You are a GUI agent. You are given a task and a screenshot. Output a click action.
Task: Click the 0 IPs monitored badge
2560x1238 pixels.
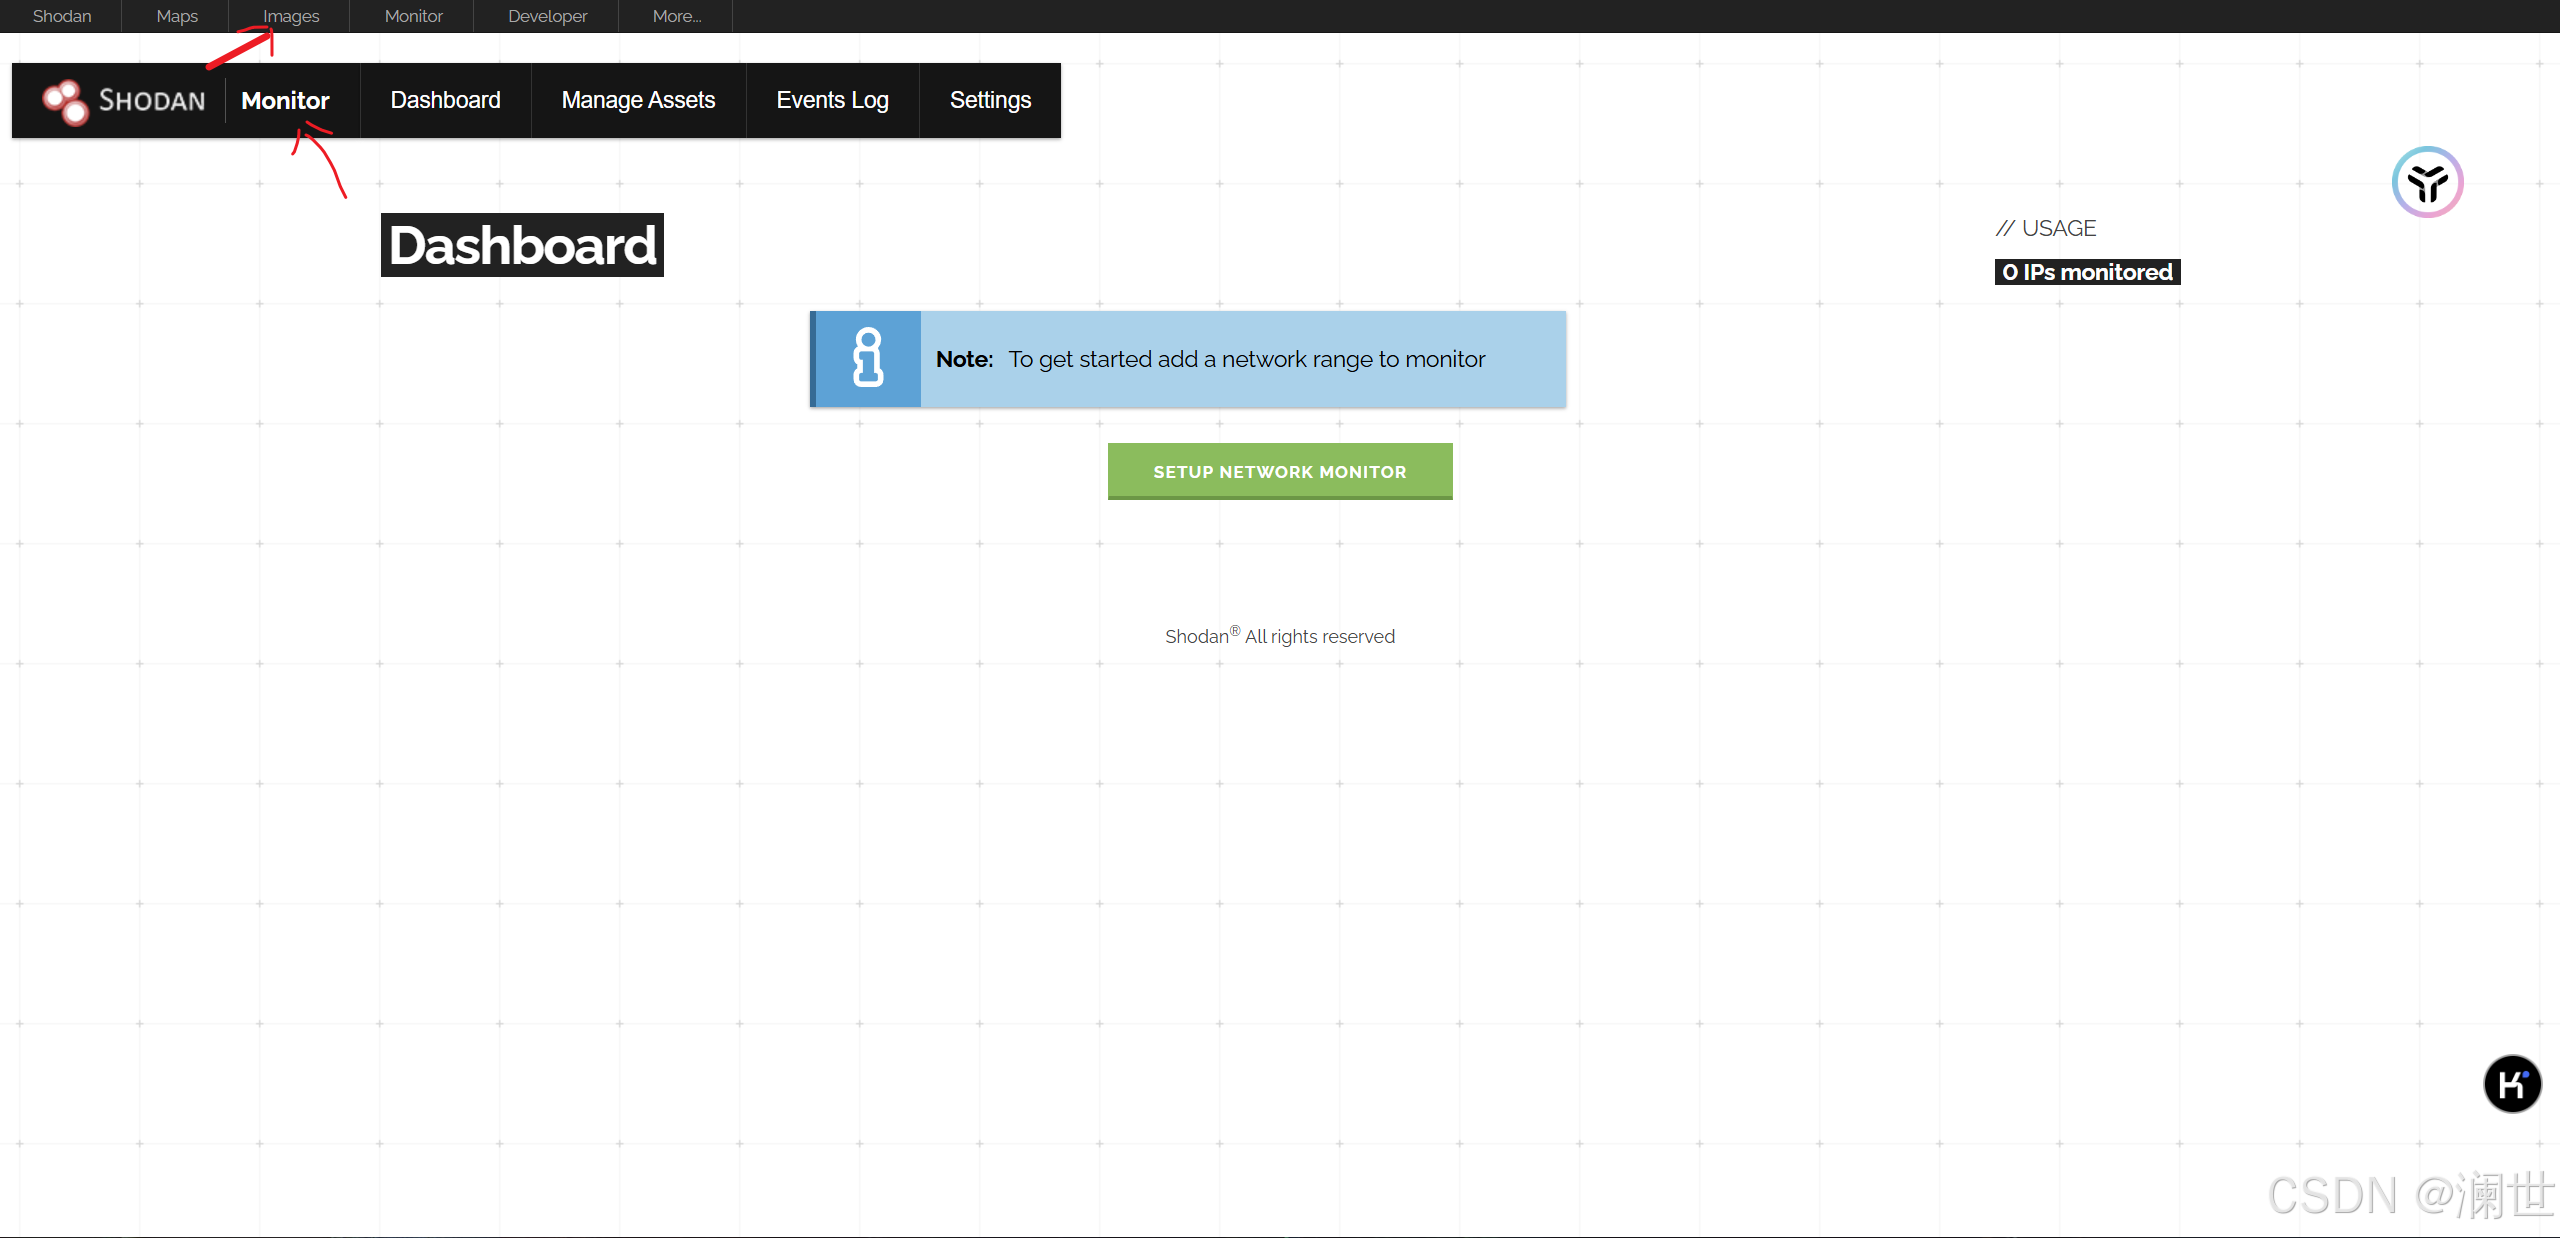click(2087, 272)
